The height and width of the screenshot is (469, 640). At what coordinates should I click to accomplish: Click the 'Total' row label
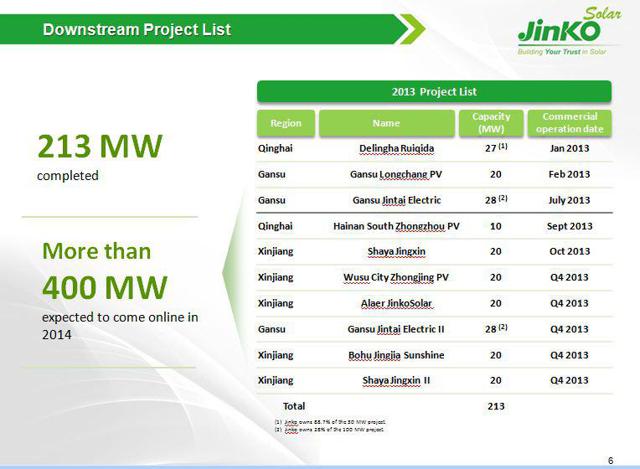(x=294, y=406)
